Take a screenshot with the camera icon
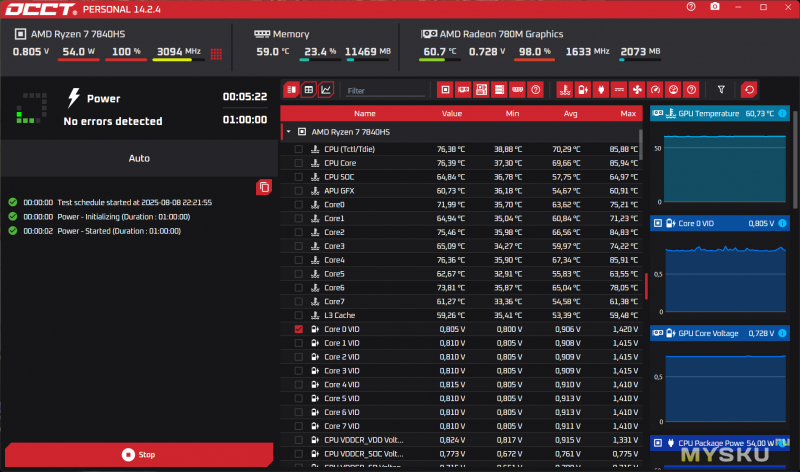 coord(714,7)
